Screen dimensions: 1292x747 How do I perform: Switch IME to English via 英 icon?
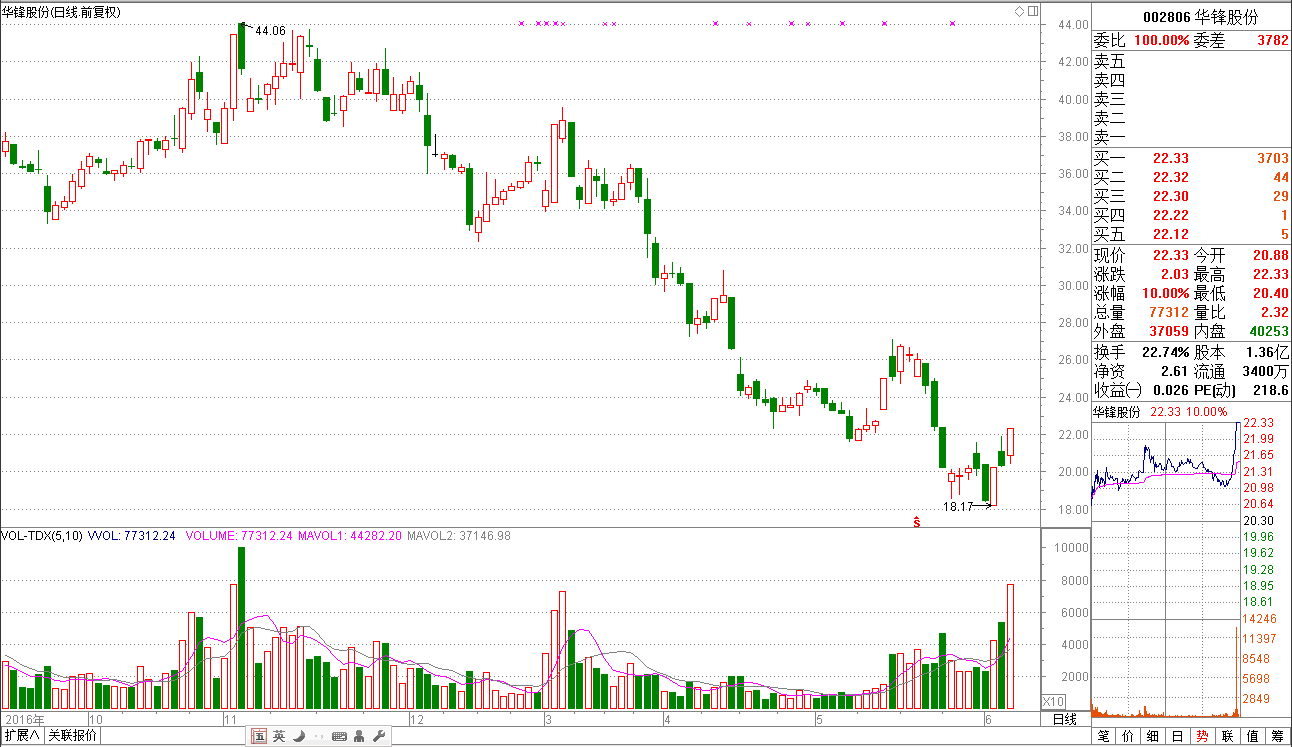pyautogui.click(x=279, y=736)
